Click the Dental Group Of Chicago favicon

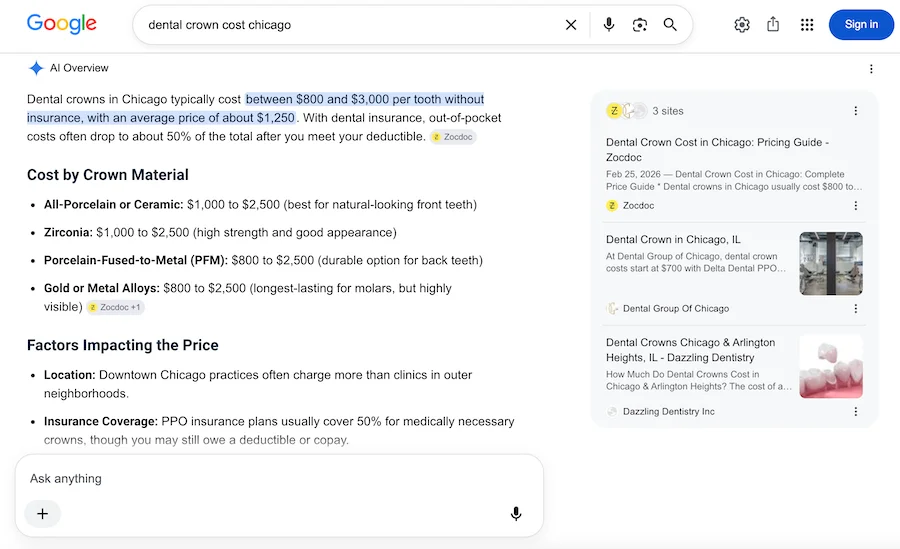coord(612,308)
